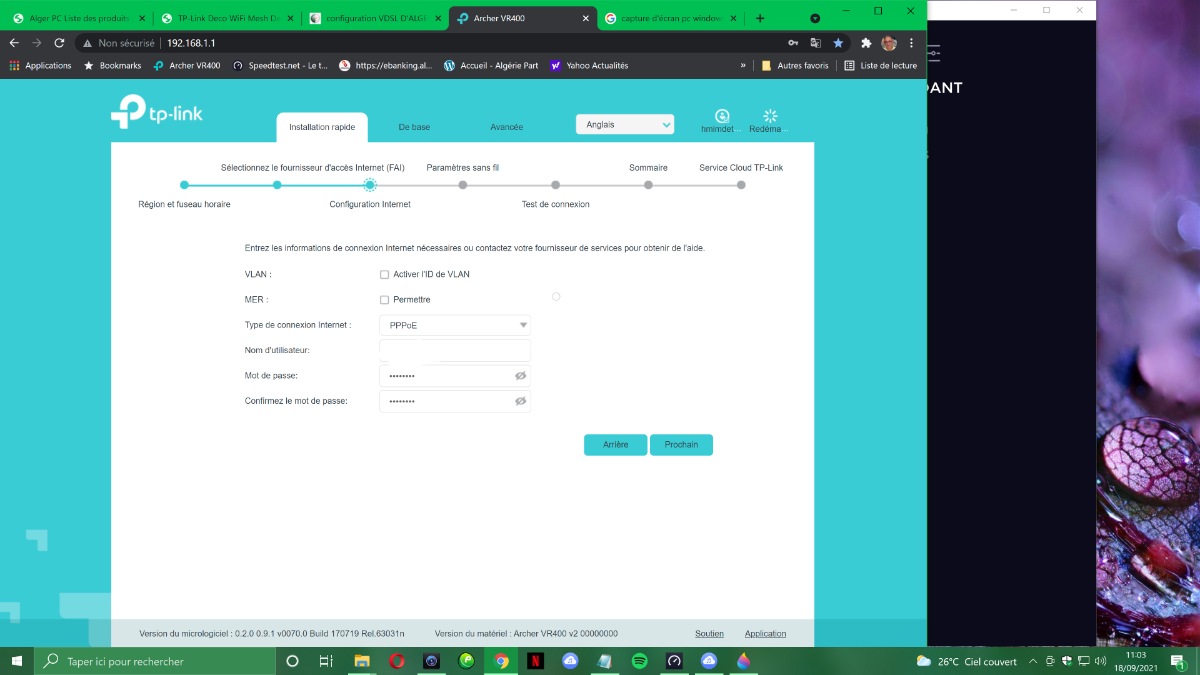Click the Nom d'utilisateur input field
1200x675 pixels.
tap(455, 350)
